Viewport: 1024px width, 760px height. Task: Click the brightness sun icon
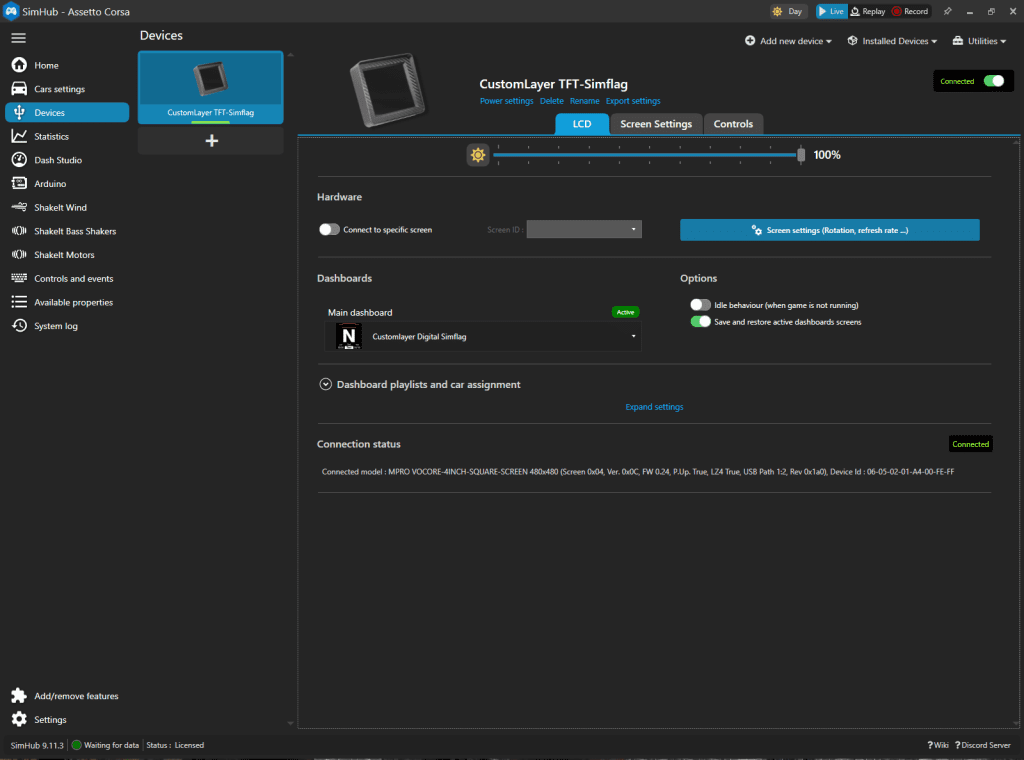click(478, 155)
